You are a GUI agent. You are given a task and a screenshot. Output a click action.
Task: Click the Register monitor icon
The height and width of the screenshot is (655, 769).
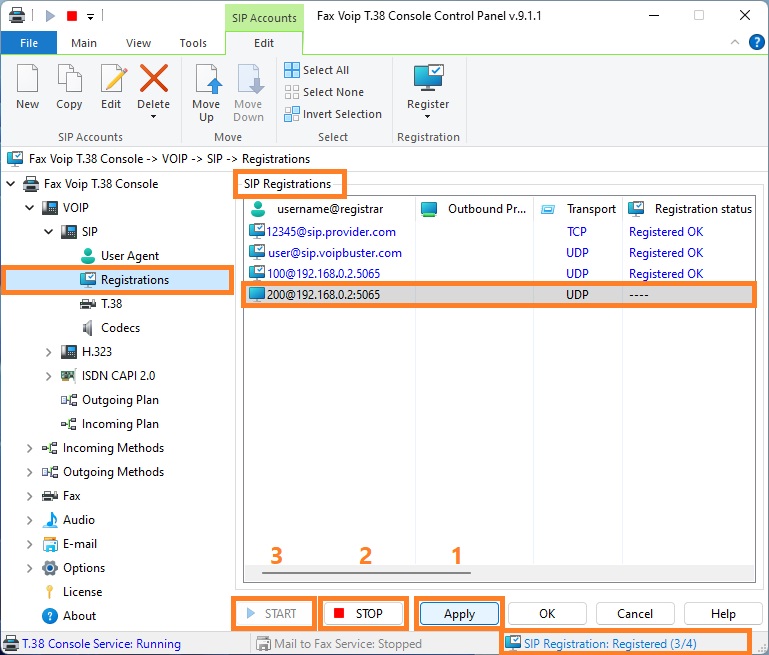click(428, 77)
